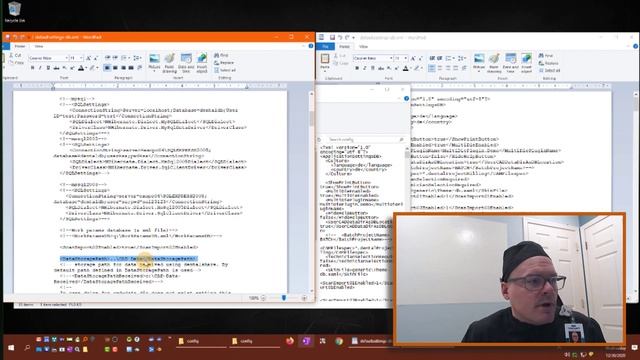The height and width of the screenshot is (360, 640).
Task: Open font size dropdown in right WordPad
Action: [406, 58]
